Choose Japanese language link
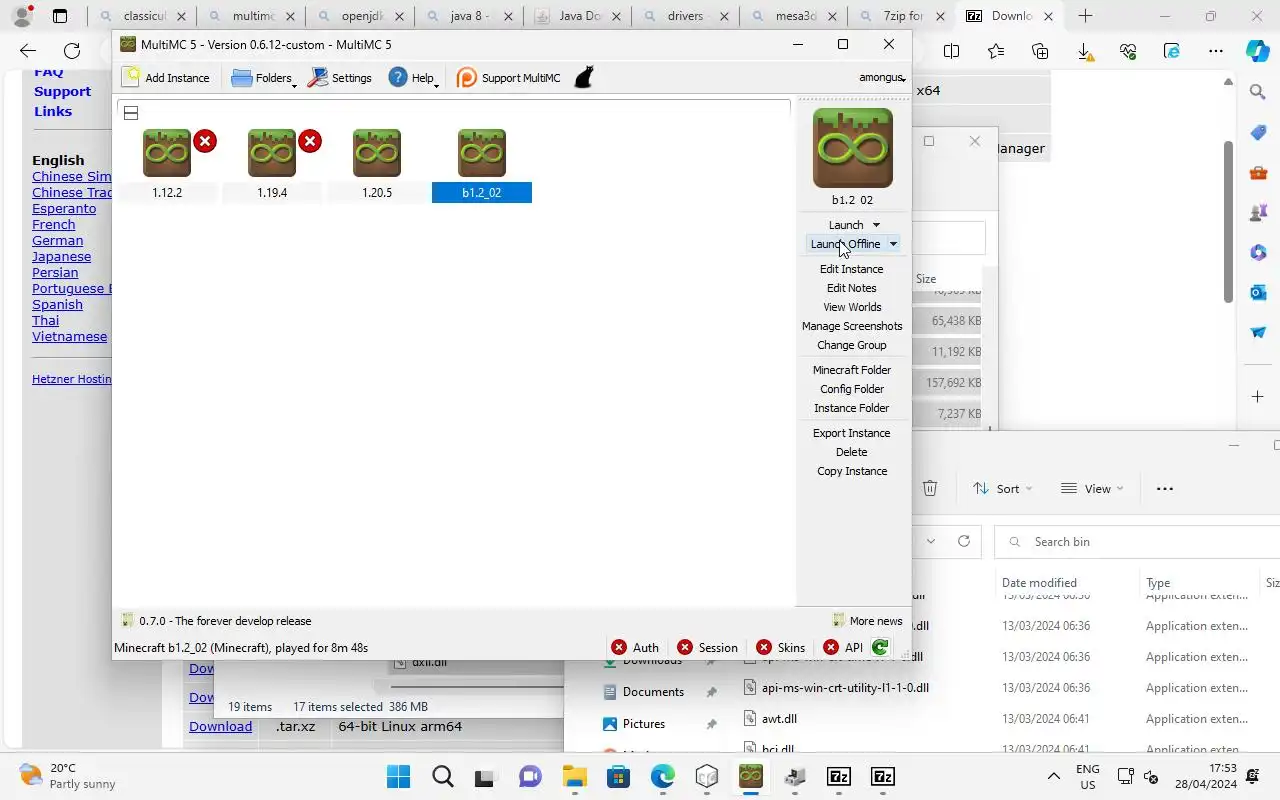 coord(61,257)
